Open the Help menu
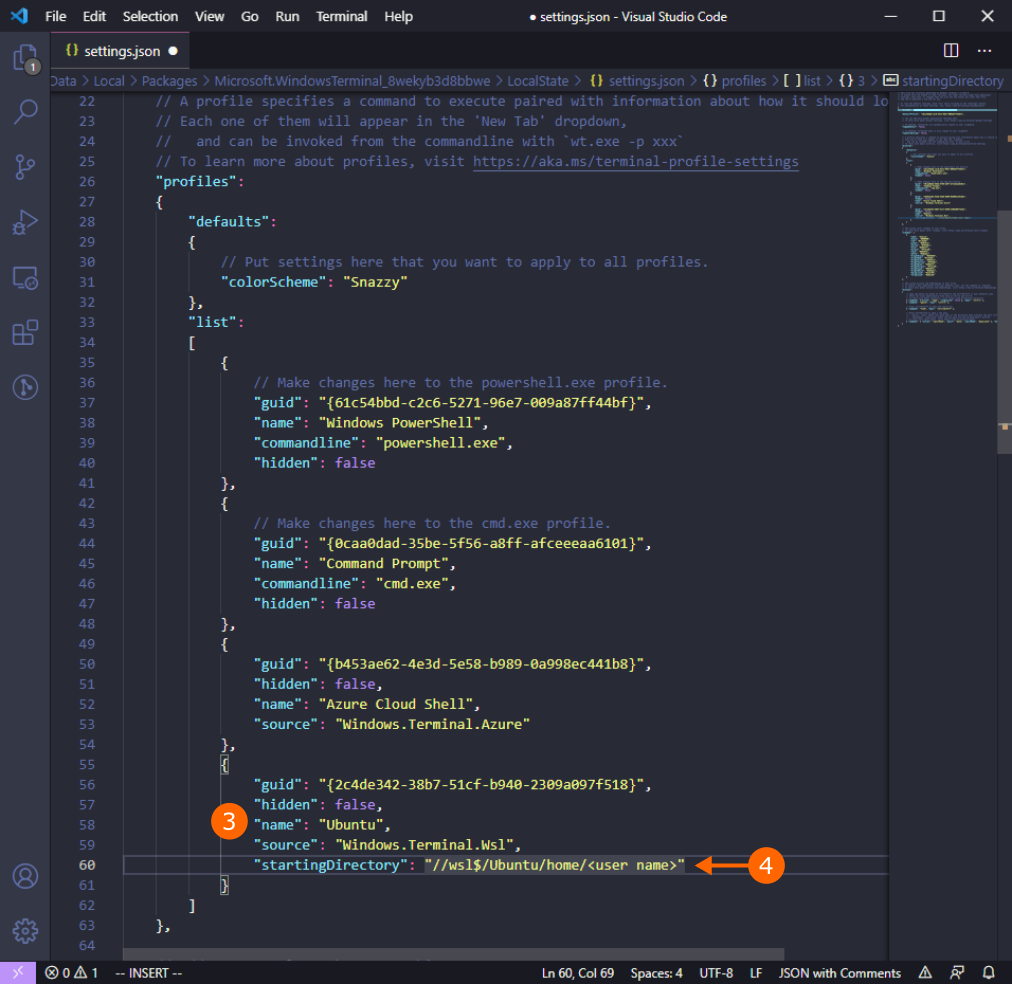Image resolution: width=1012 pixels, height=984 pixels. (x=398, y=16)
